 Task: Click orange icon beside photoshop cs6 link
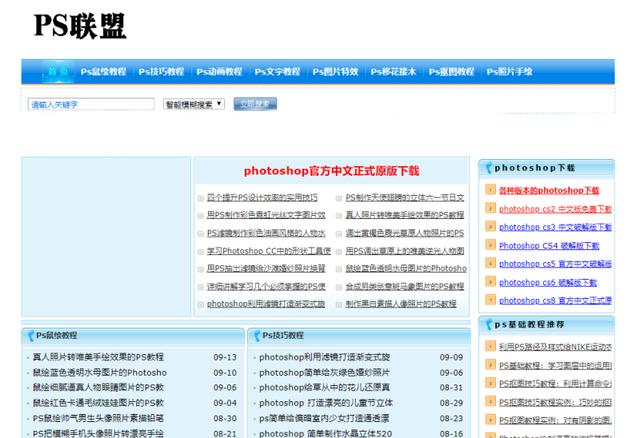(x=490, y=282)
